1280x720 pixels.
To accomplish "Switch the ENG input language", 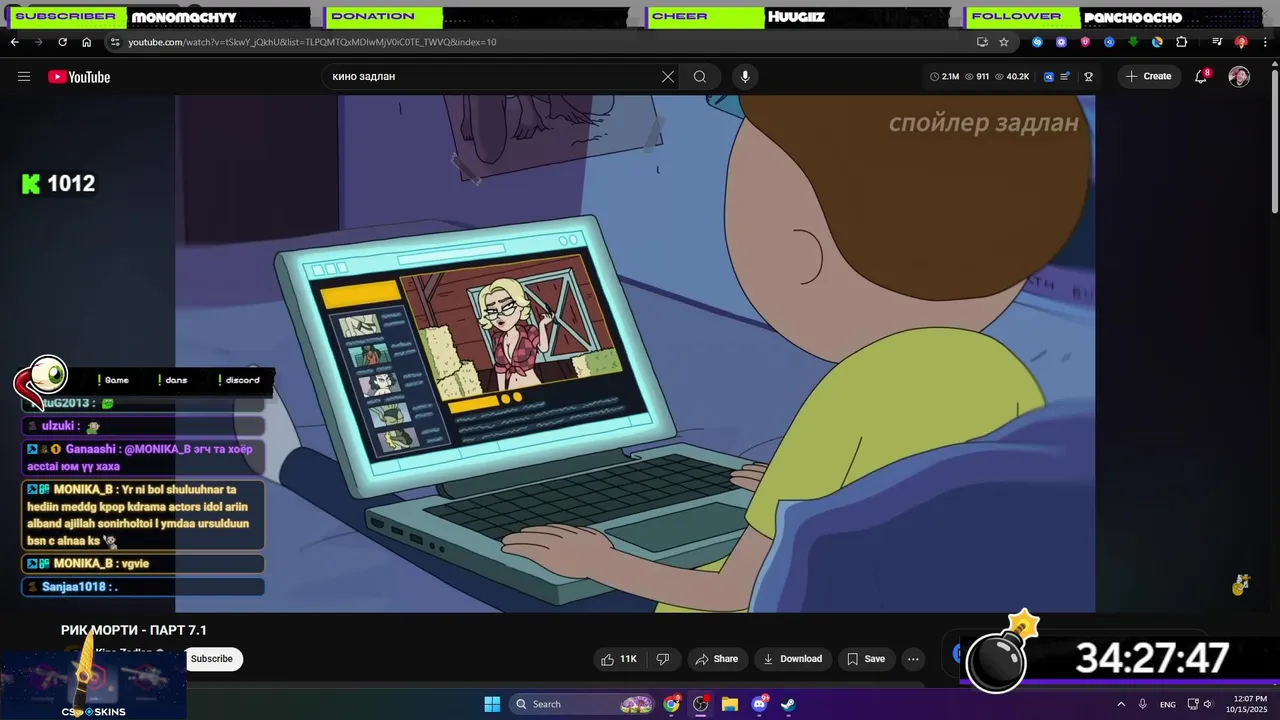I will pos(1168,704).
